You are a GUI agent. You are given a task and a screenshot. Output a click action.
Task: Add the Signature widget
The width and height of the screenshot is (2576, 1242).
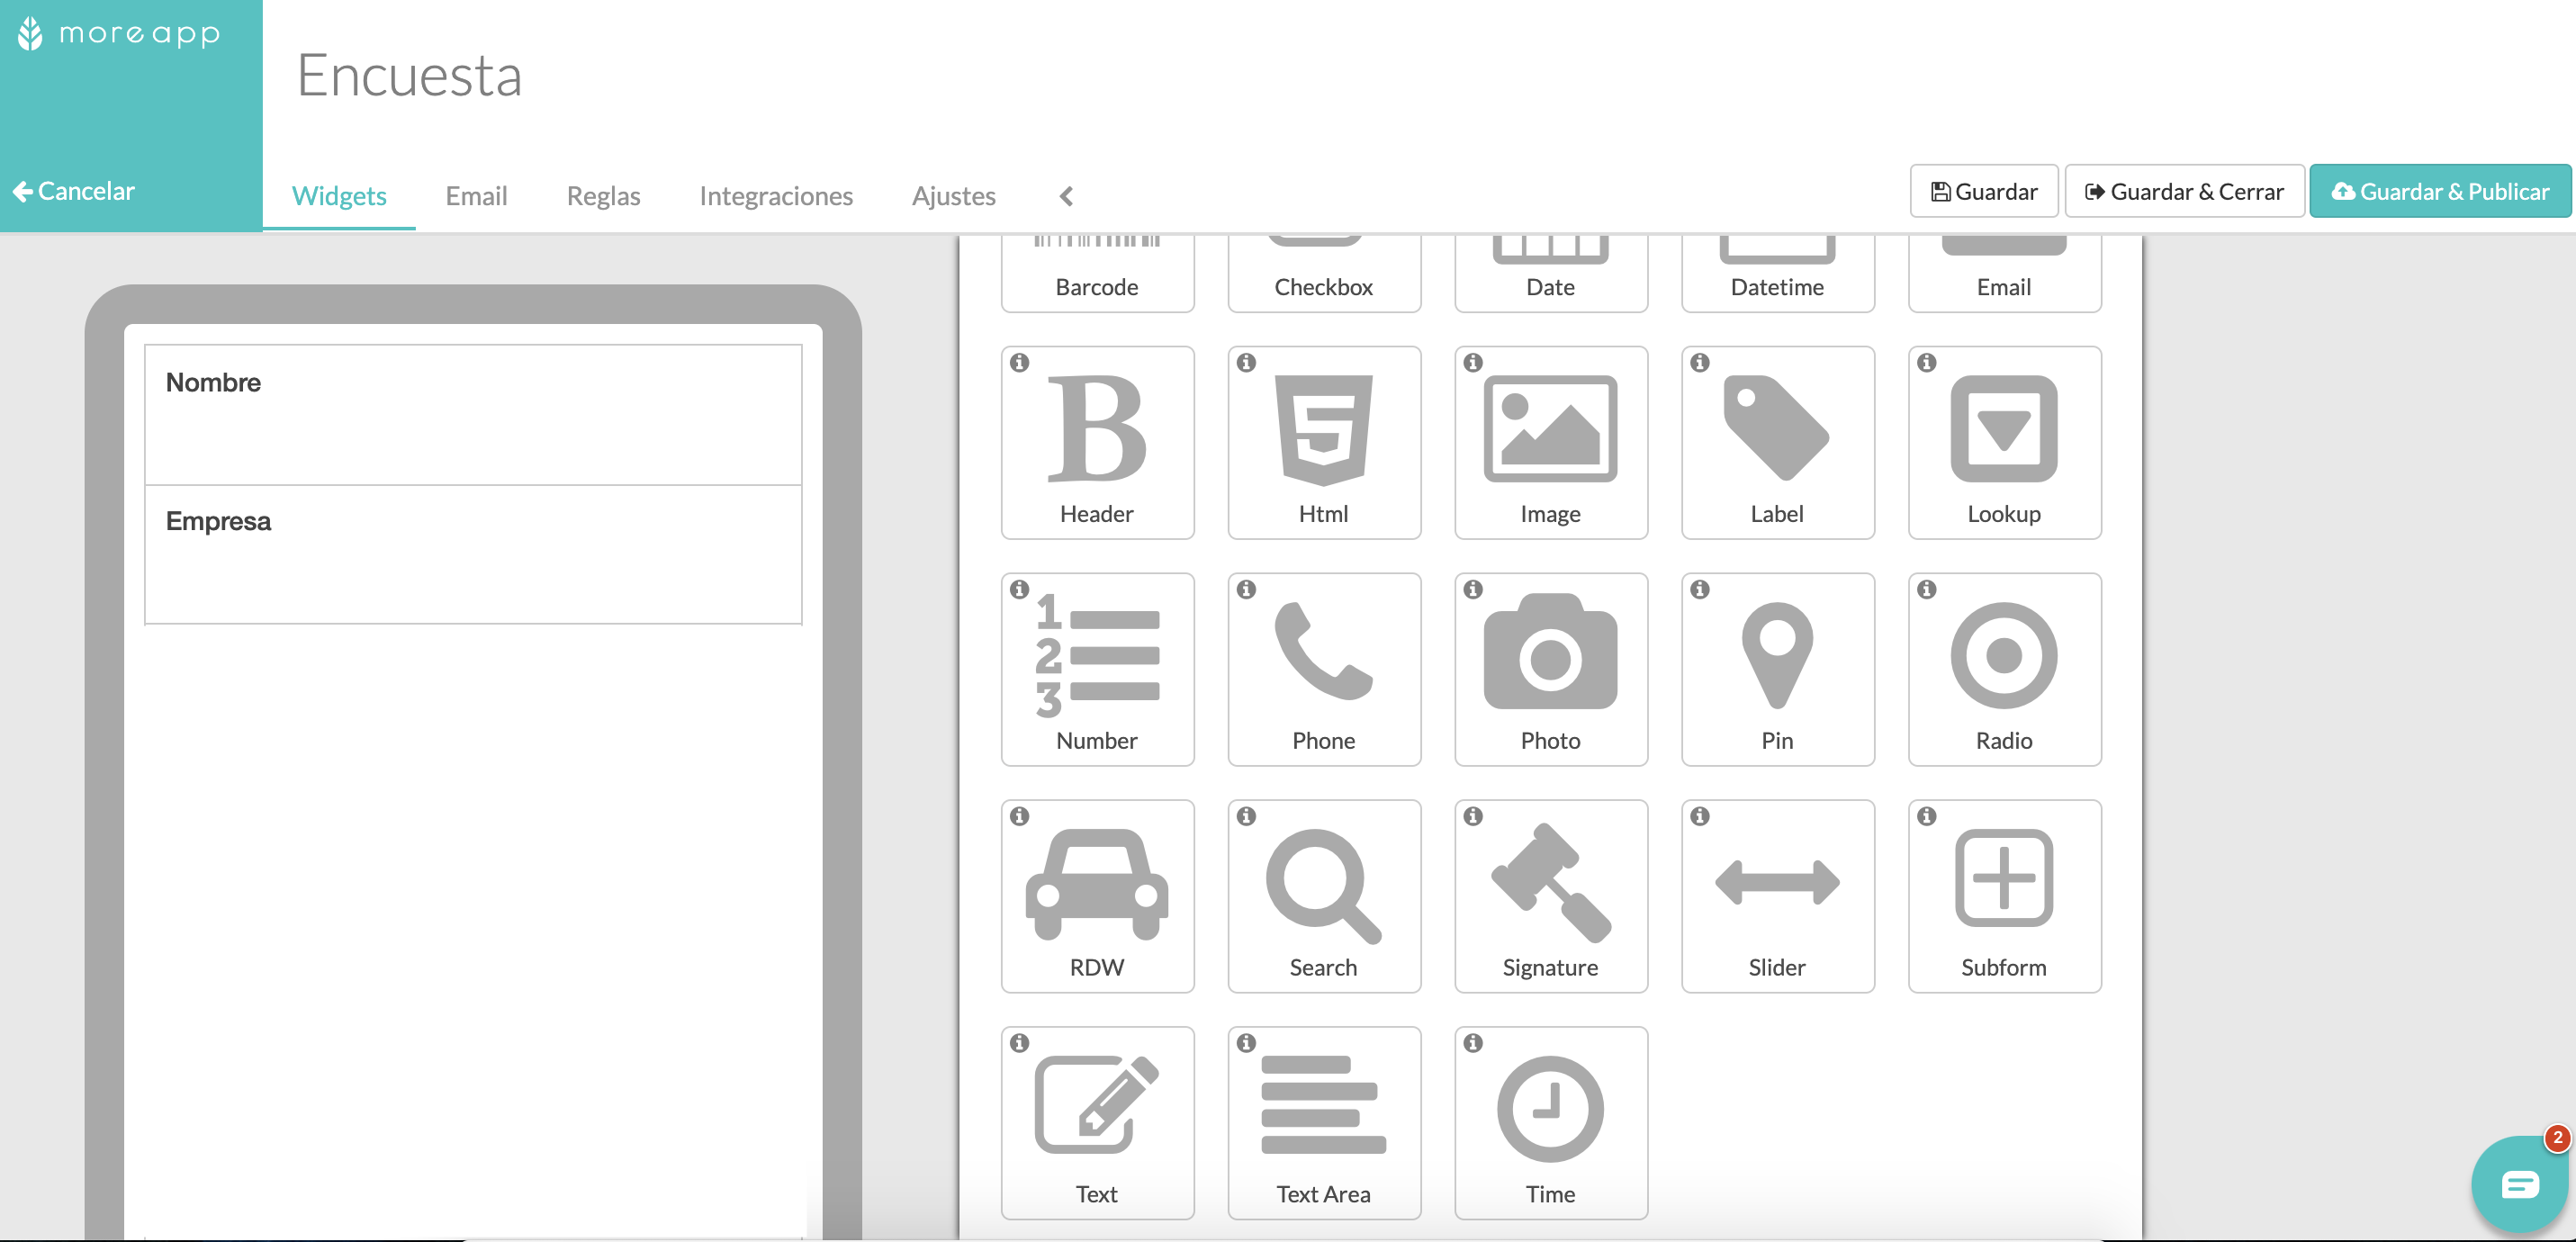tap(1551, 897)
